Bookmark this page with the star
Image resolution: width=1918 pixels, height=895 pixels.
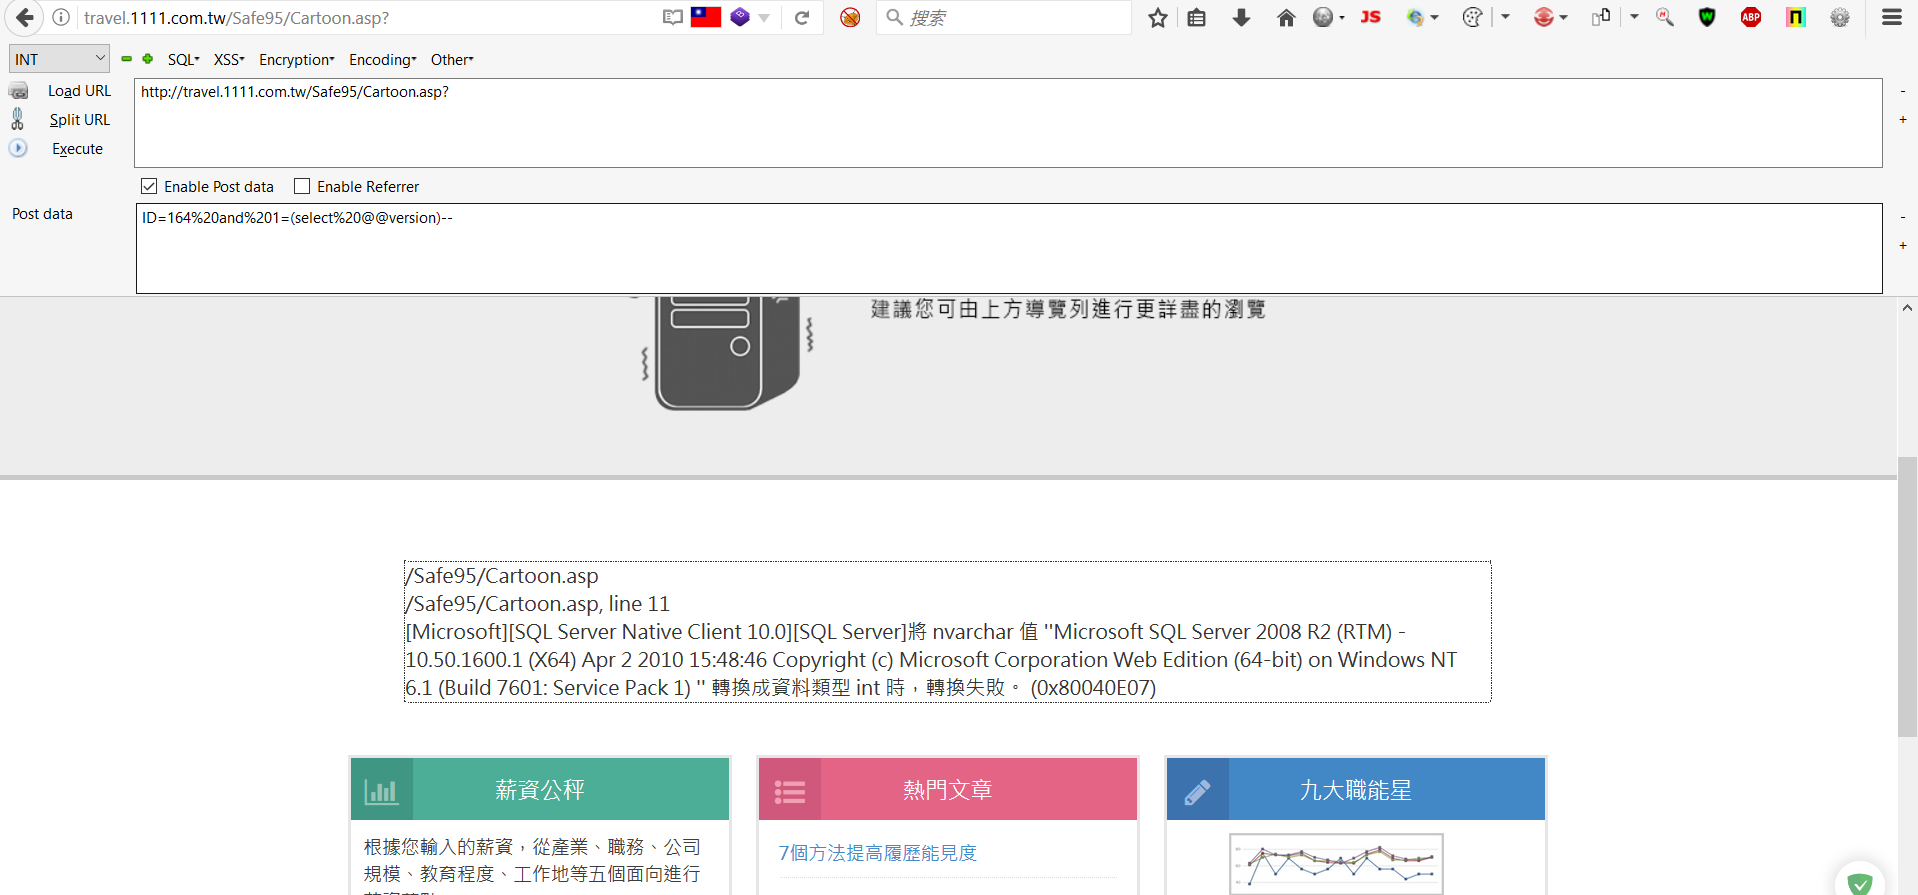1158,18
